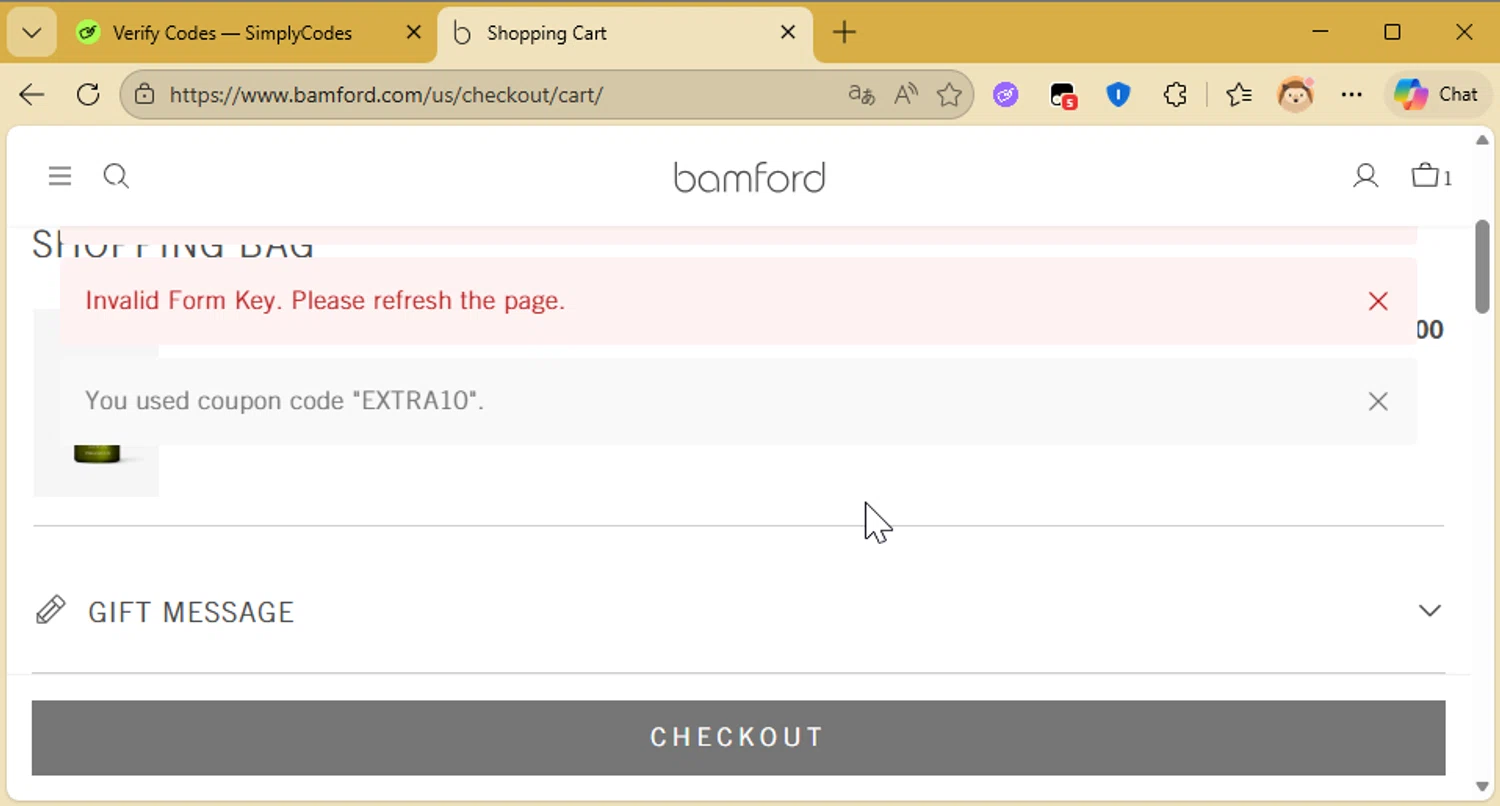Click the product thumbnail image

(x=96, y=403)
